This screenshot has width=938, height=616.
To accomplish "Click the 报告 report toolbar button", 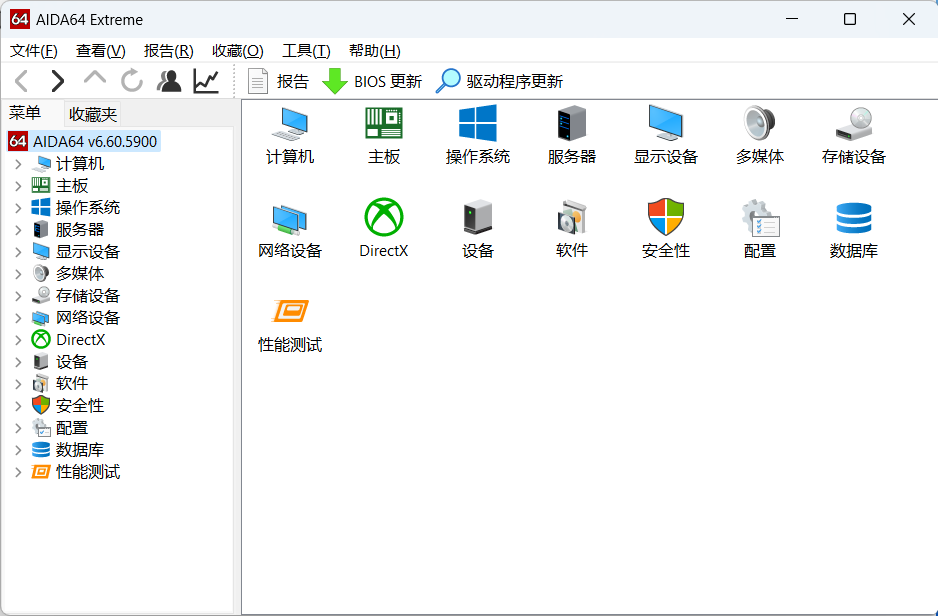I will (x=278, y=81).
